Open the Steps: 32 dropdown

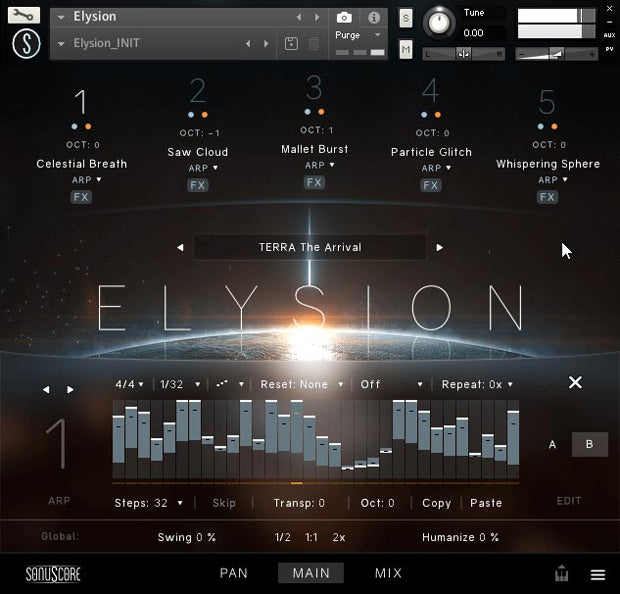(149, 503)
